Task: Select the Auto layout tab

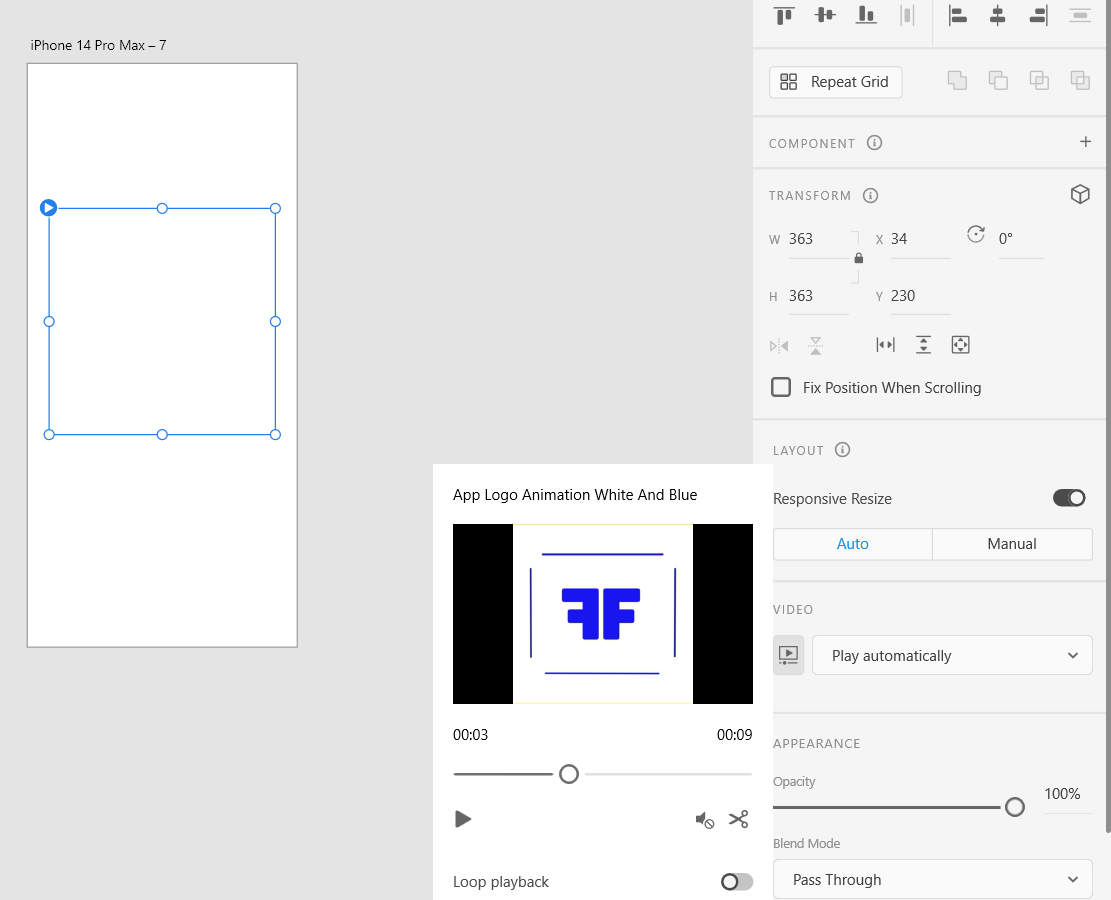Action: point(852,544)
